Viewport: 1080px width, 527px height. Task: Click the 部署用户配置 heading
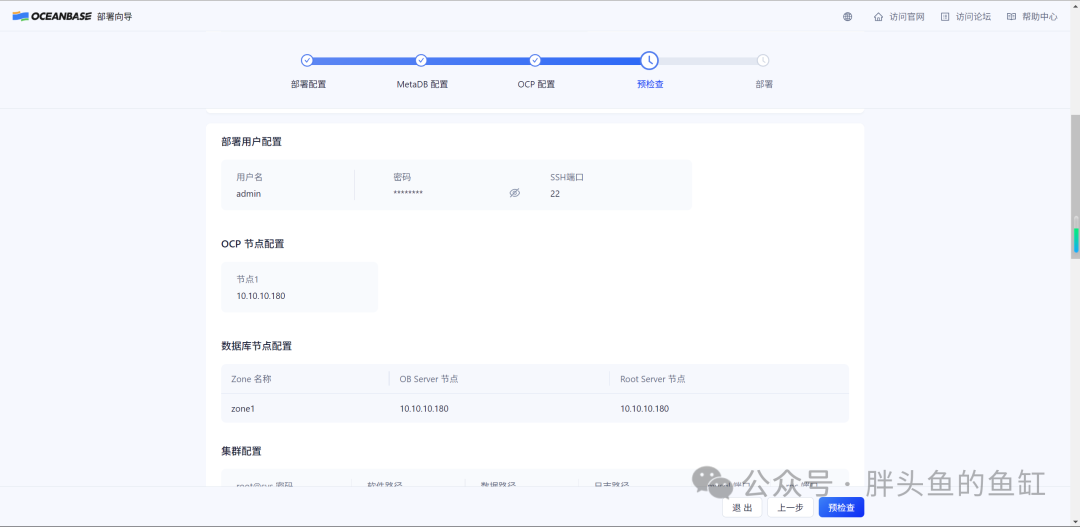click(251, 142)
